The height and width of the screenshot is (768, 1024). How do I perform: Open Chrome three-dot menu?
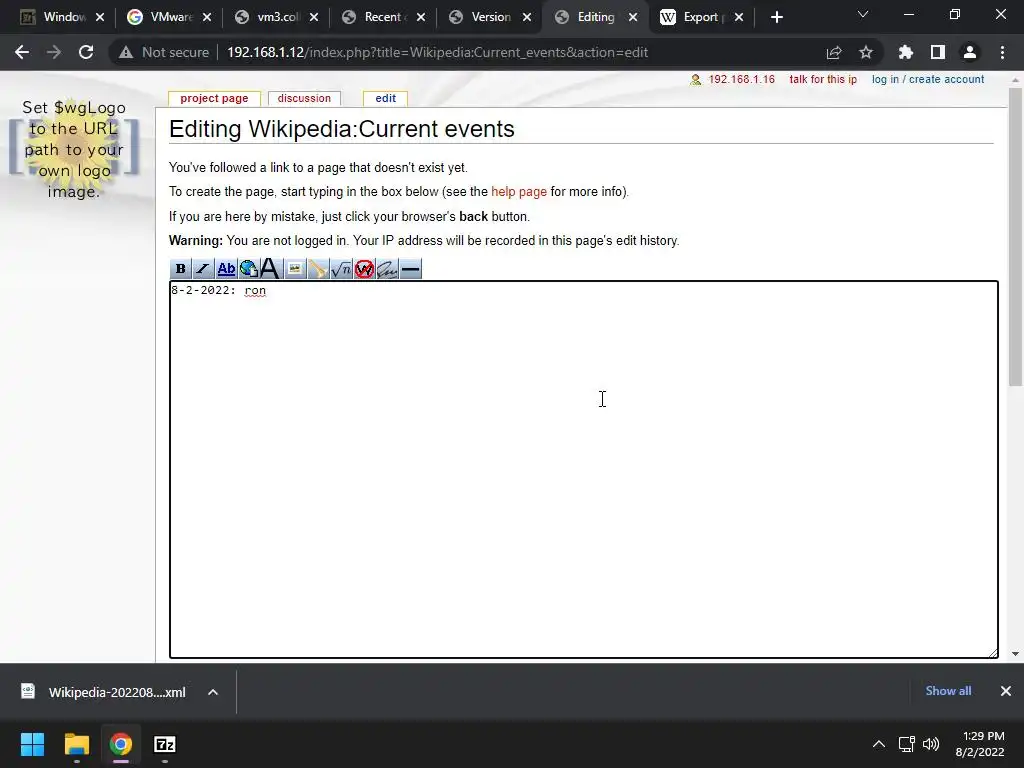(x=1002, y=52)
